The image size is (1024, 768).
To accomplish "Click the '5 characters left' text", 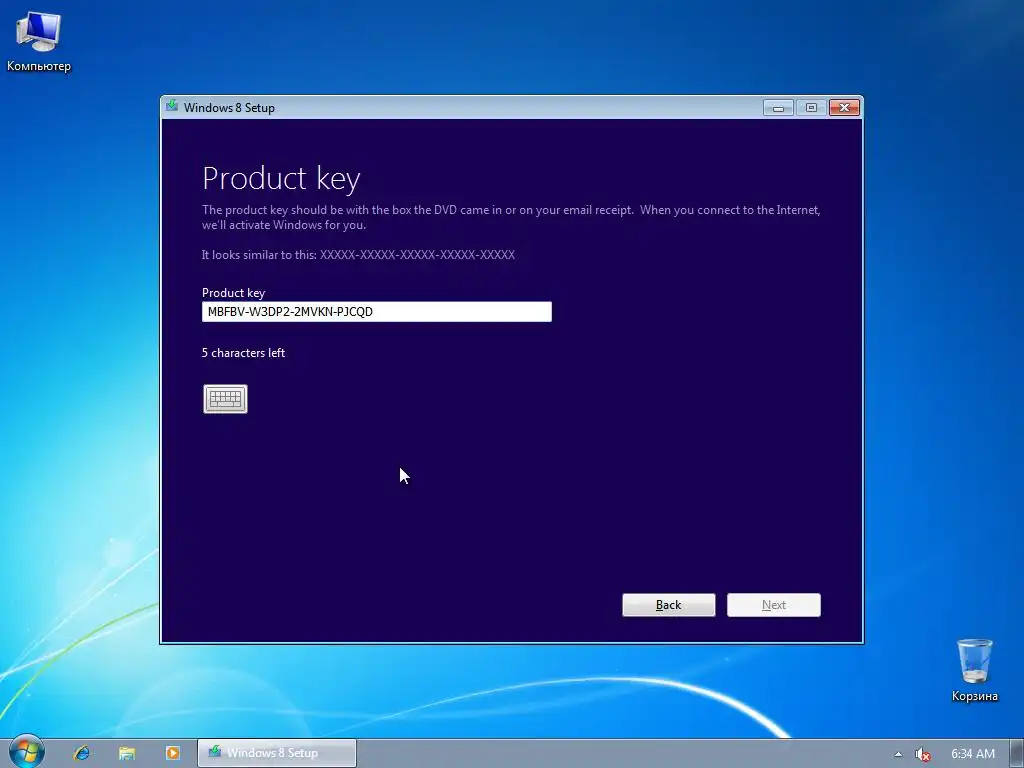I will tap(243, 353).
